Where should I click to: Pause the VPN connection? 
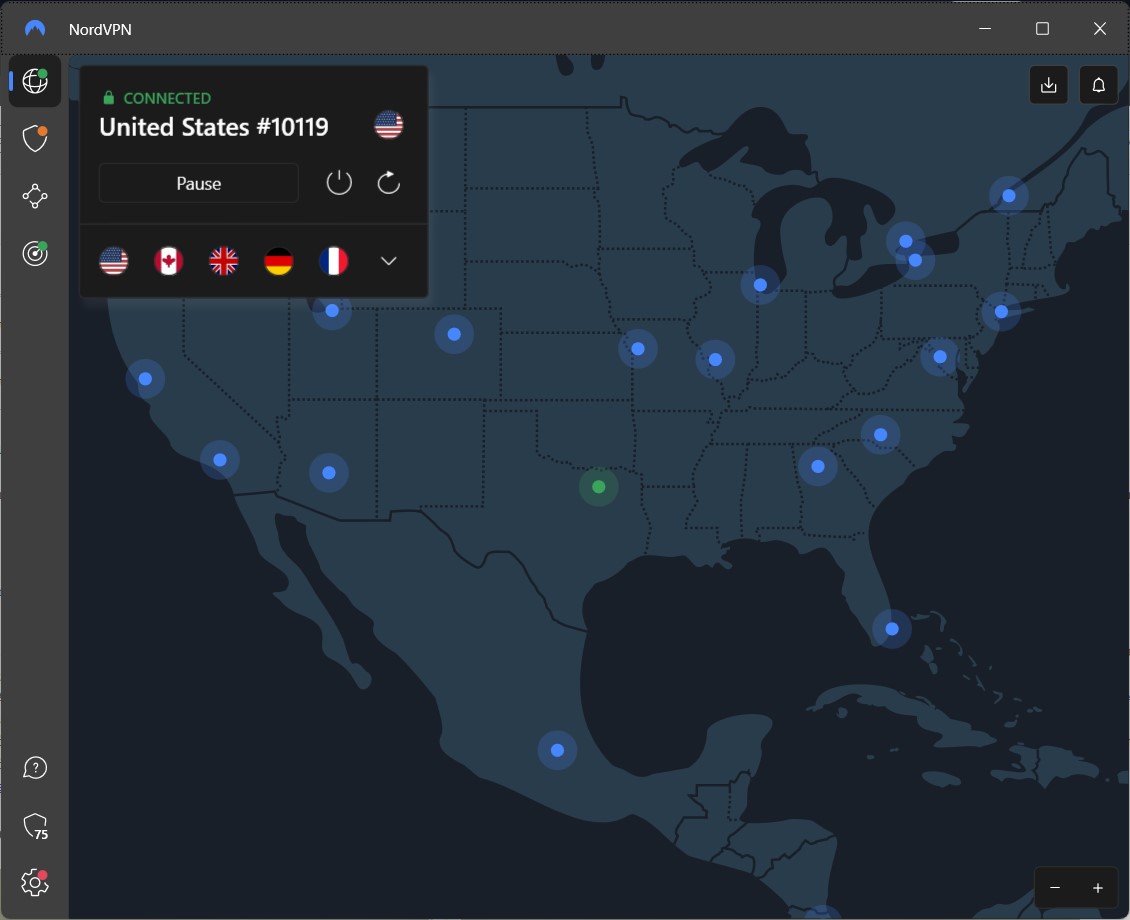pyautogui.click(x=199, y=183)
